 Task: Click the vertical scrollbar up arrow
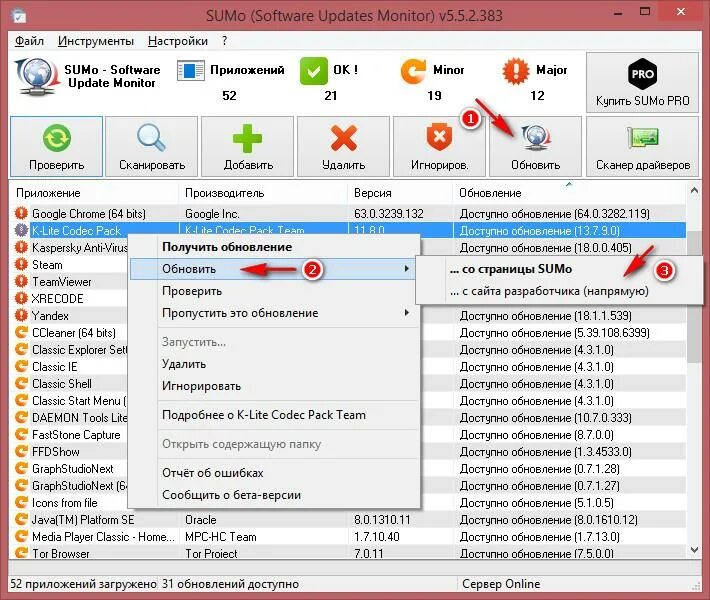tap(694, 191)
